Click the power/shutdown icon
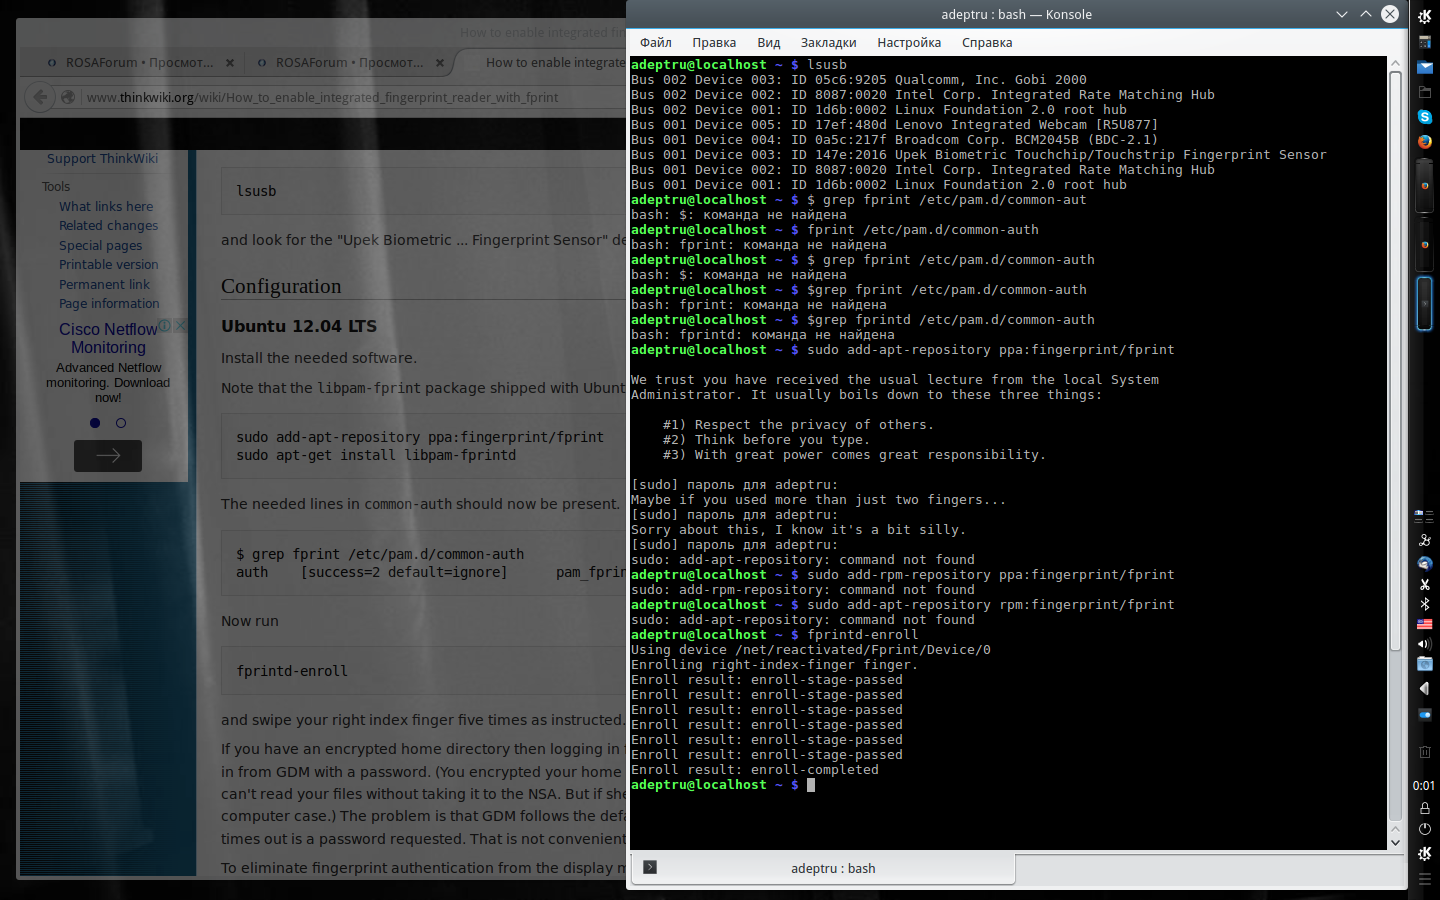This screenshot has width=1440, height=900. pyautogui.click(x=1424, y=829)
